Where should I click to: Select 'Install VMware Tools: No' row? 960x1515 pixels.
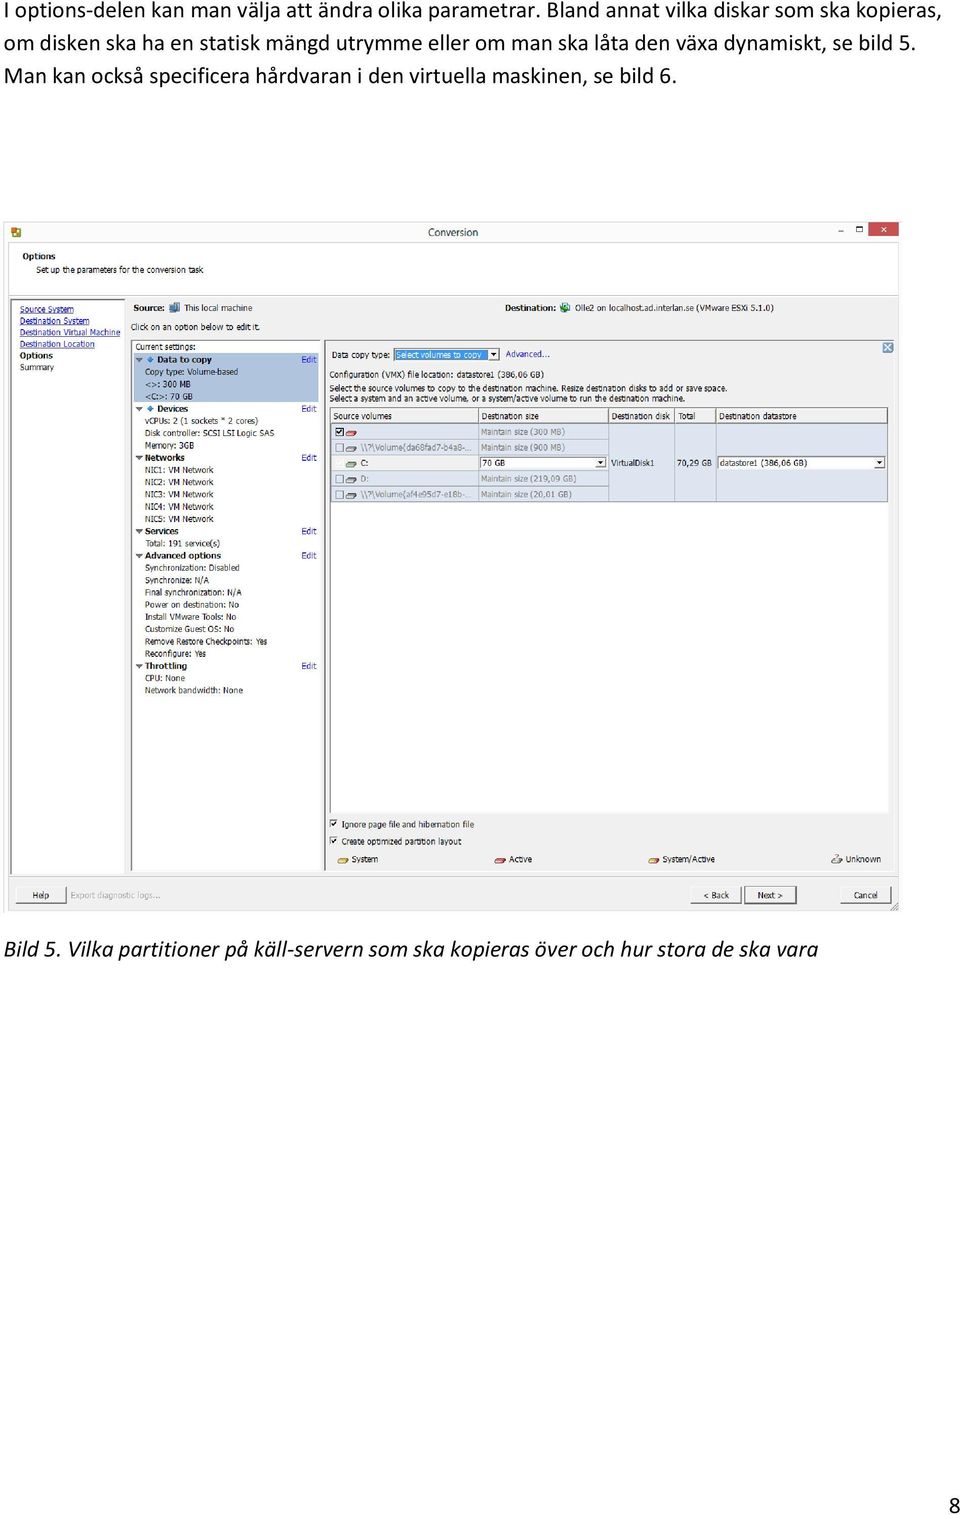[191, 617]
